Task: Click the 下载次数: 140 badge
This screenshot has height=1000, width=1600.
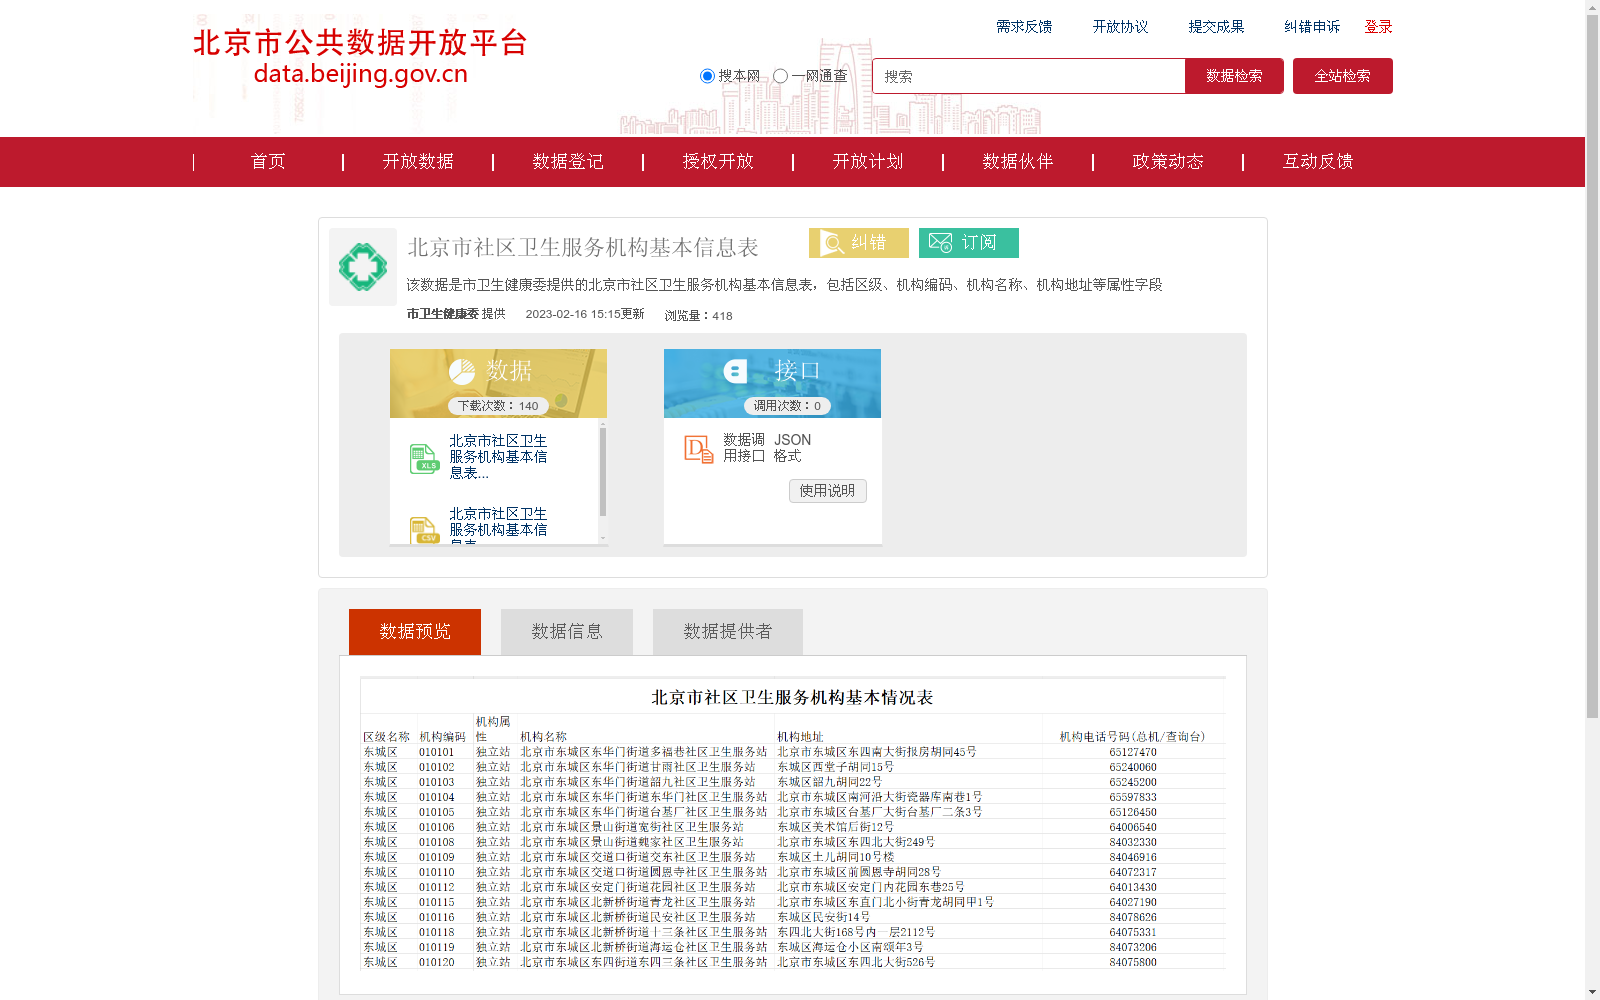Action: tap(498, 406)
